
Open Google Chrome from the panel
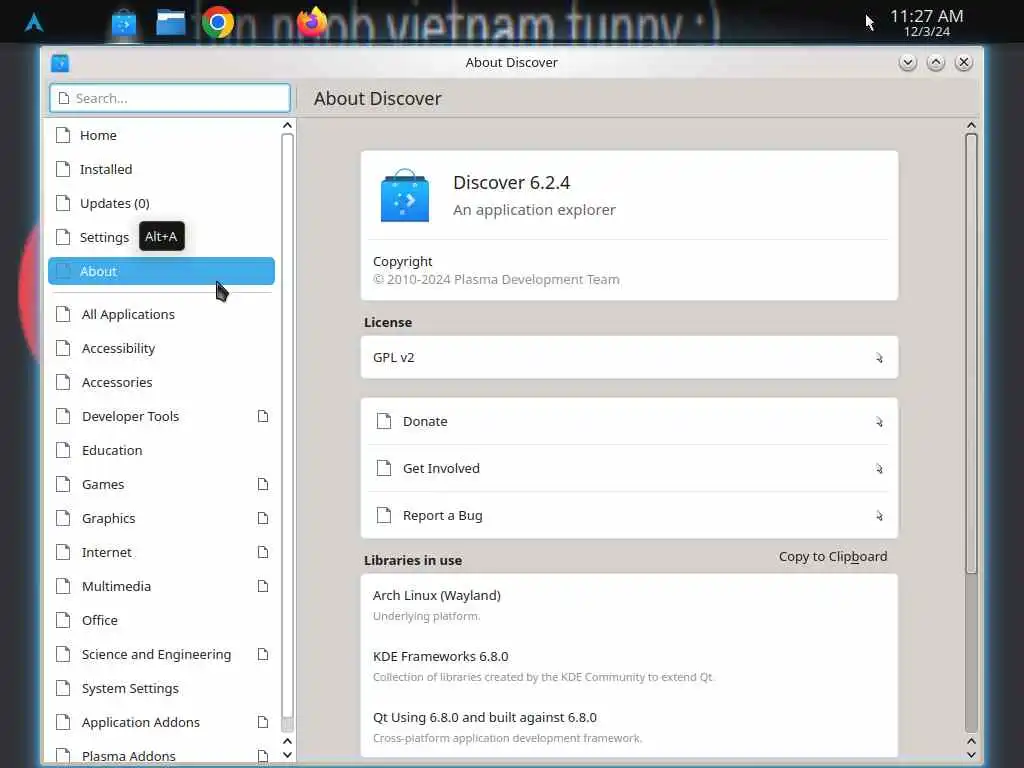pos(217,23)
